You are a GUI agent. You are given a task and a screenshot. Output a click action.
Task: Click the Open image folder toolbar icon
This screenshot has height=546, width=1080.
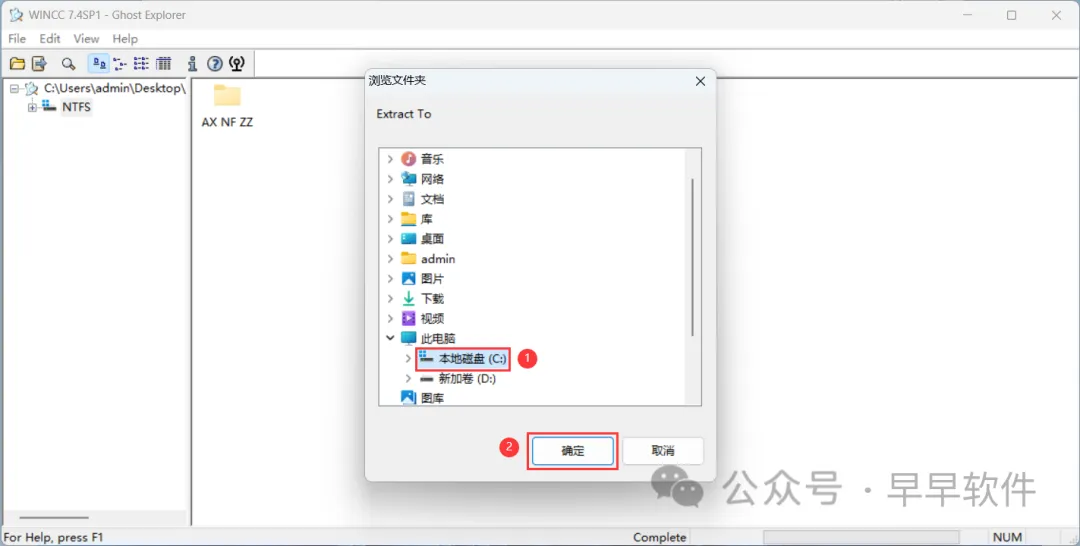pos(18,64)
